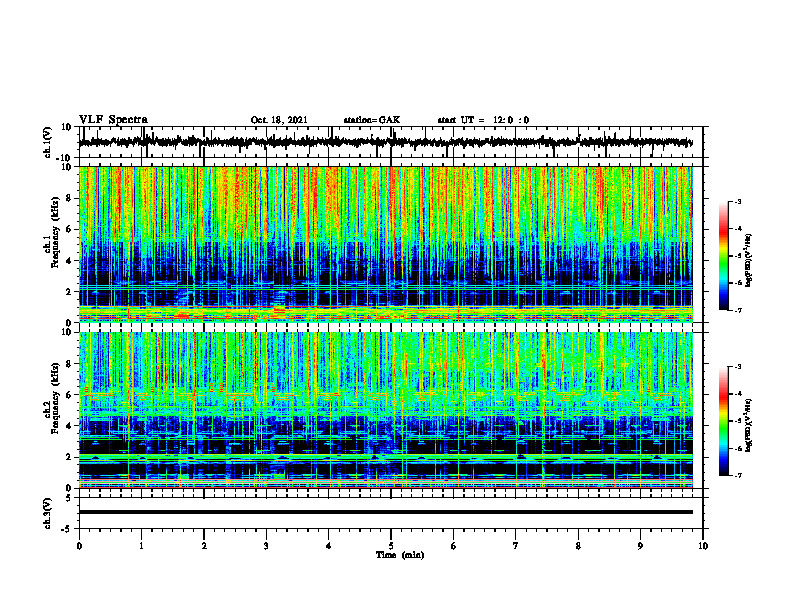Click time axis tick label '3'
792x612 pixels.
click(266, 546)
